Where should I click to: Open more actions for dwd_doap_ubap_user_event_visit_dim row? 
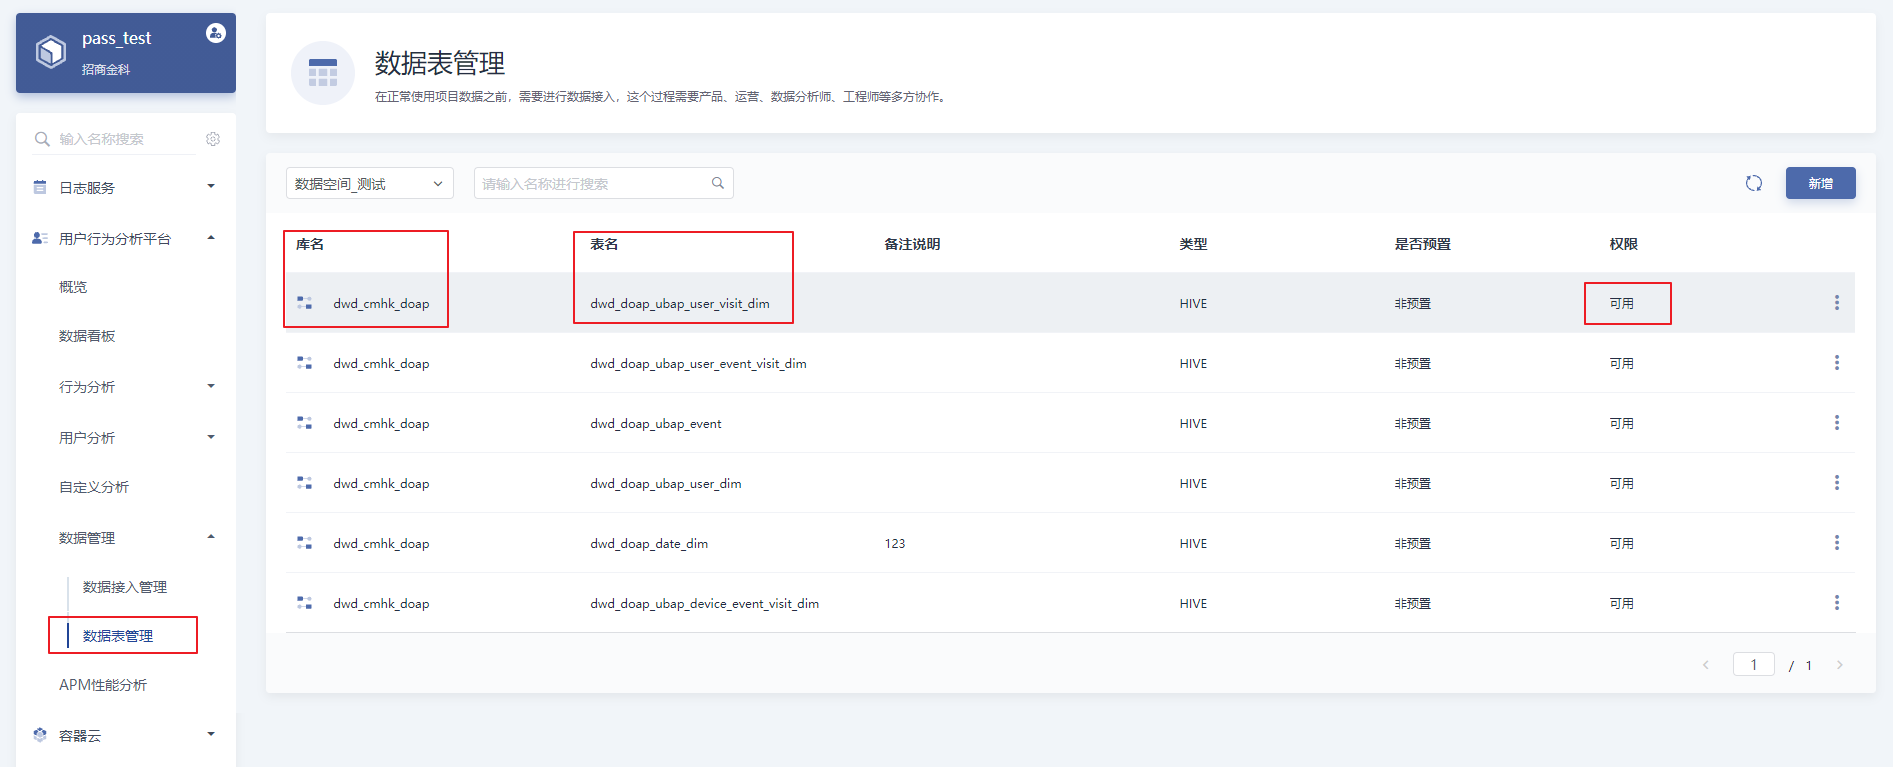[1837, 363]
